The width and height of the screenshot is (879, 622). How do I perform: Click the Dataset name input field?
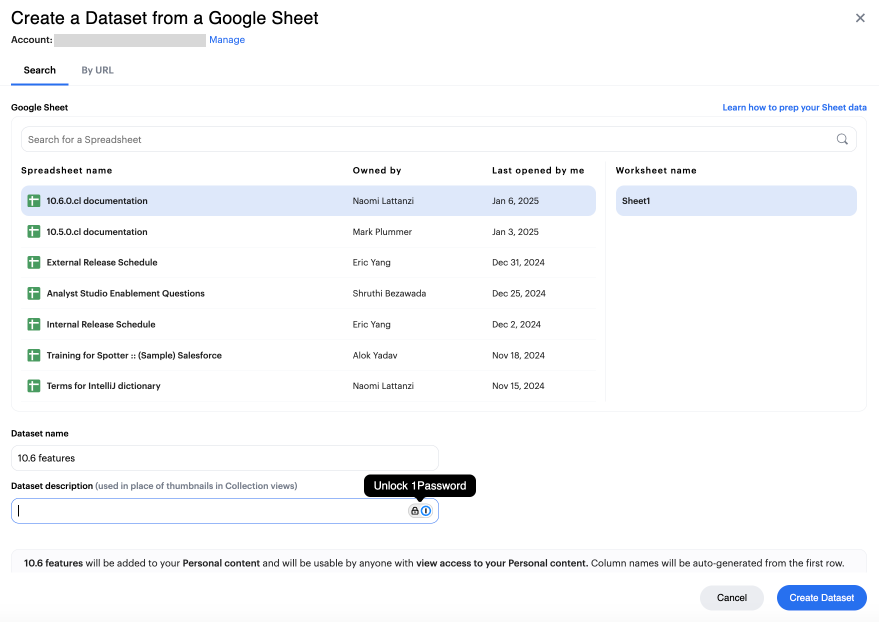225,458
